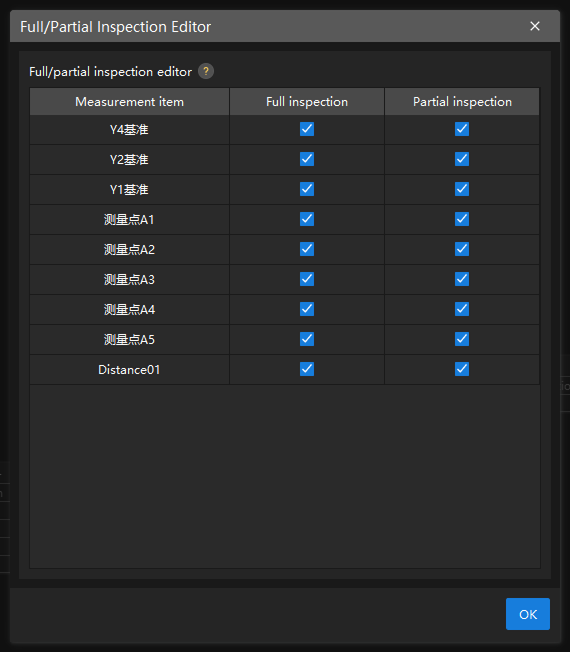This screenshot has width=570, height=652.
Task: Select the 测量点A3 row label
Action: coord(129,279)
